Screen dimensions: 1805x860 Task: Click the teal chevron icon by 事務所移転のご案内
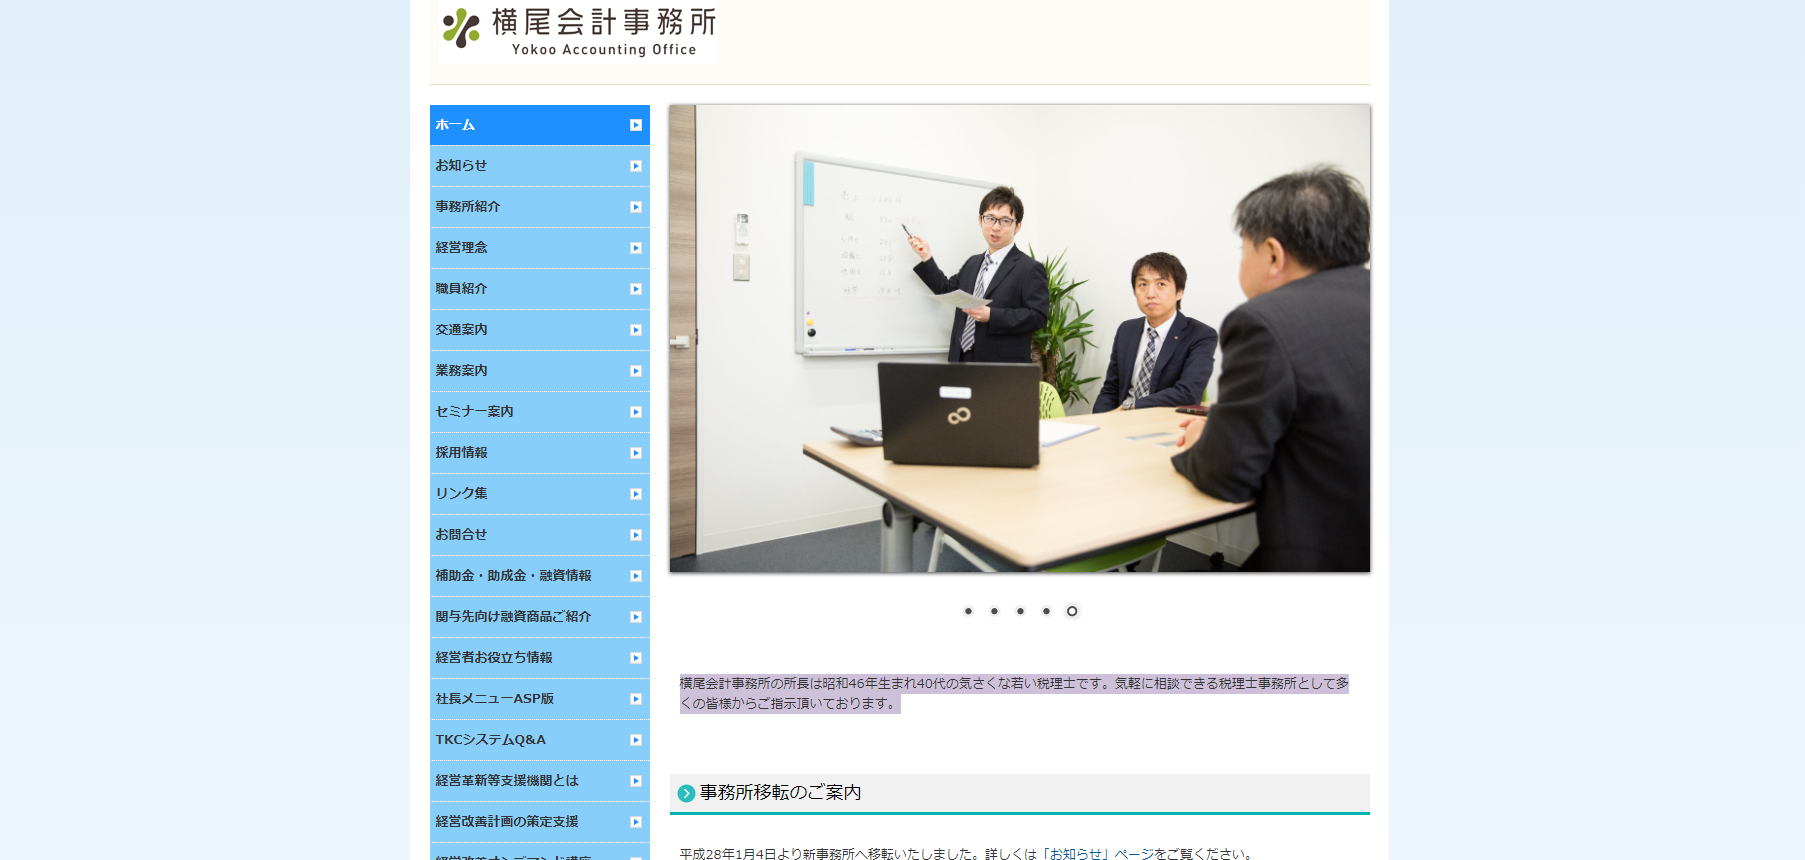click(686, 793)
